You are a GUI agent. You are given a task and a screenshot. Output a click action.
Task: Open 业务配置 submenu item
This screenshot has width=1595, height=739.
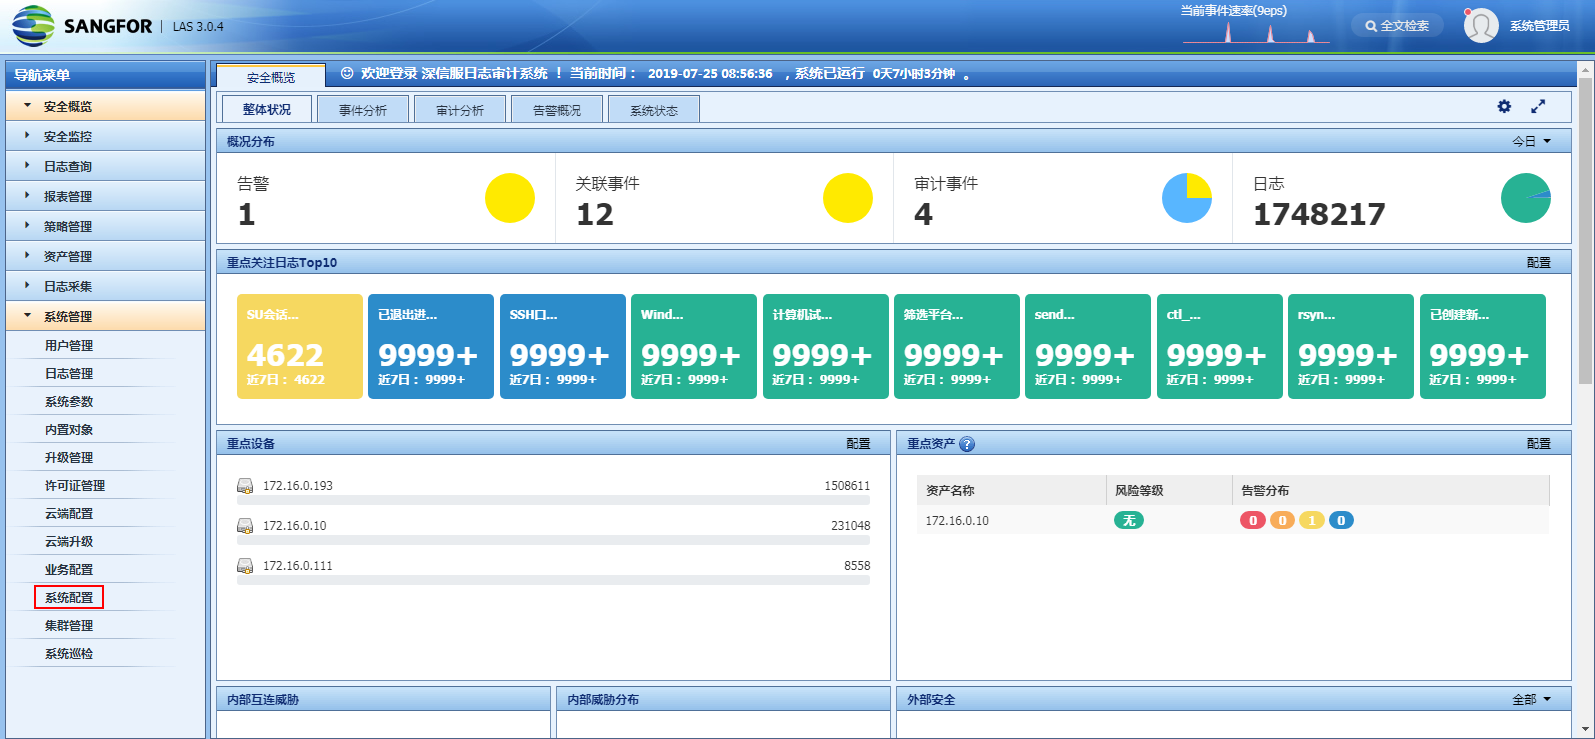tap(69, 570)
